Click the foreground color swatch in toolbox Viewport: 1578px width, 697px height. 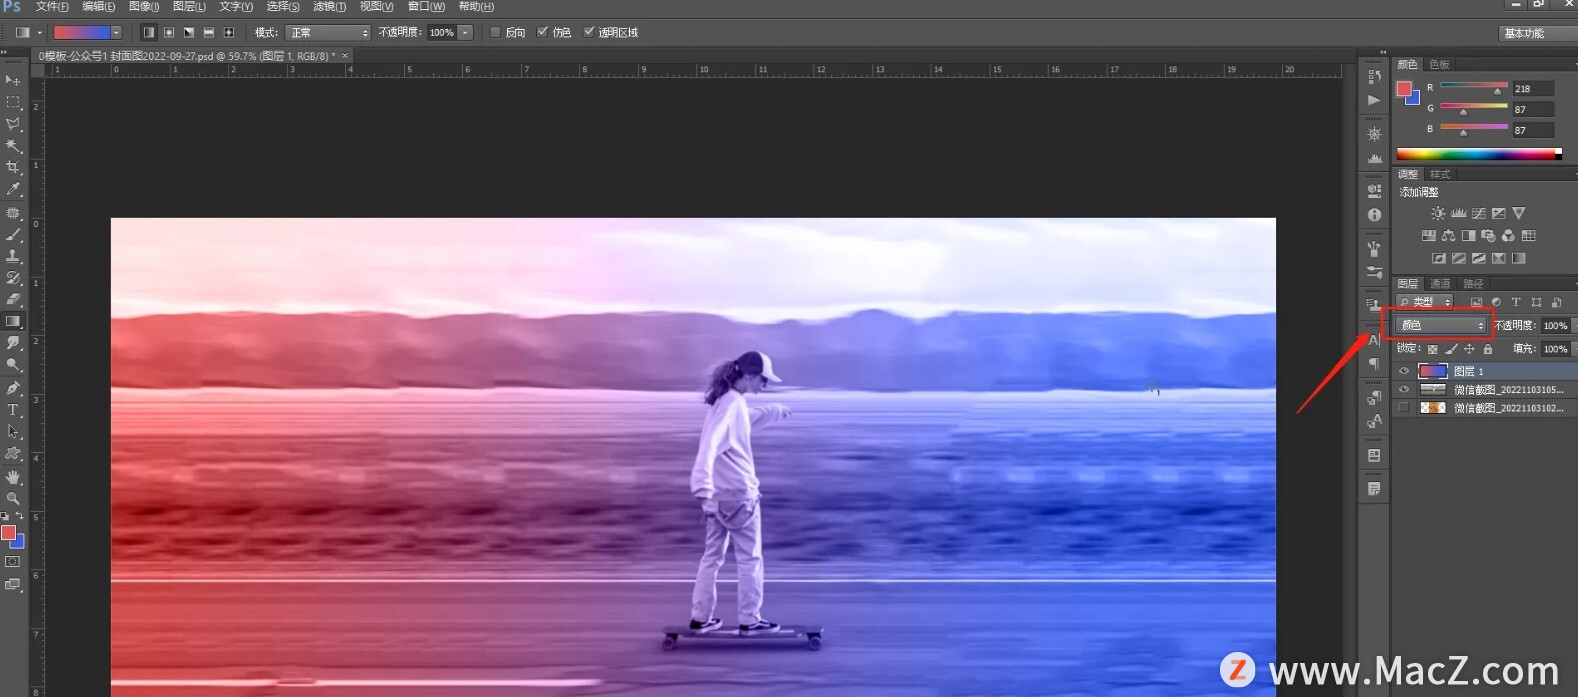[9, 533]
